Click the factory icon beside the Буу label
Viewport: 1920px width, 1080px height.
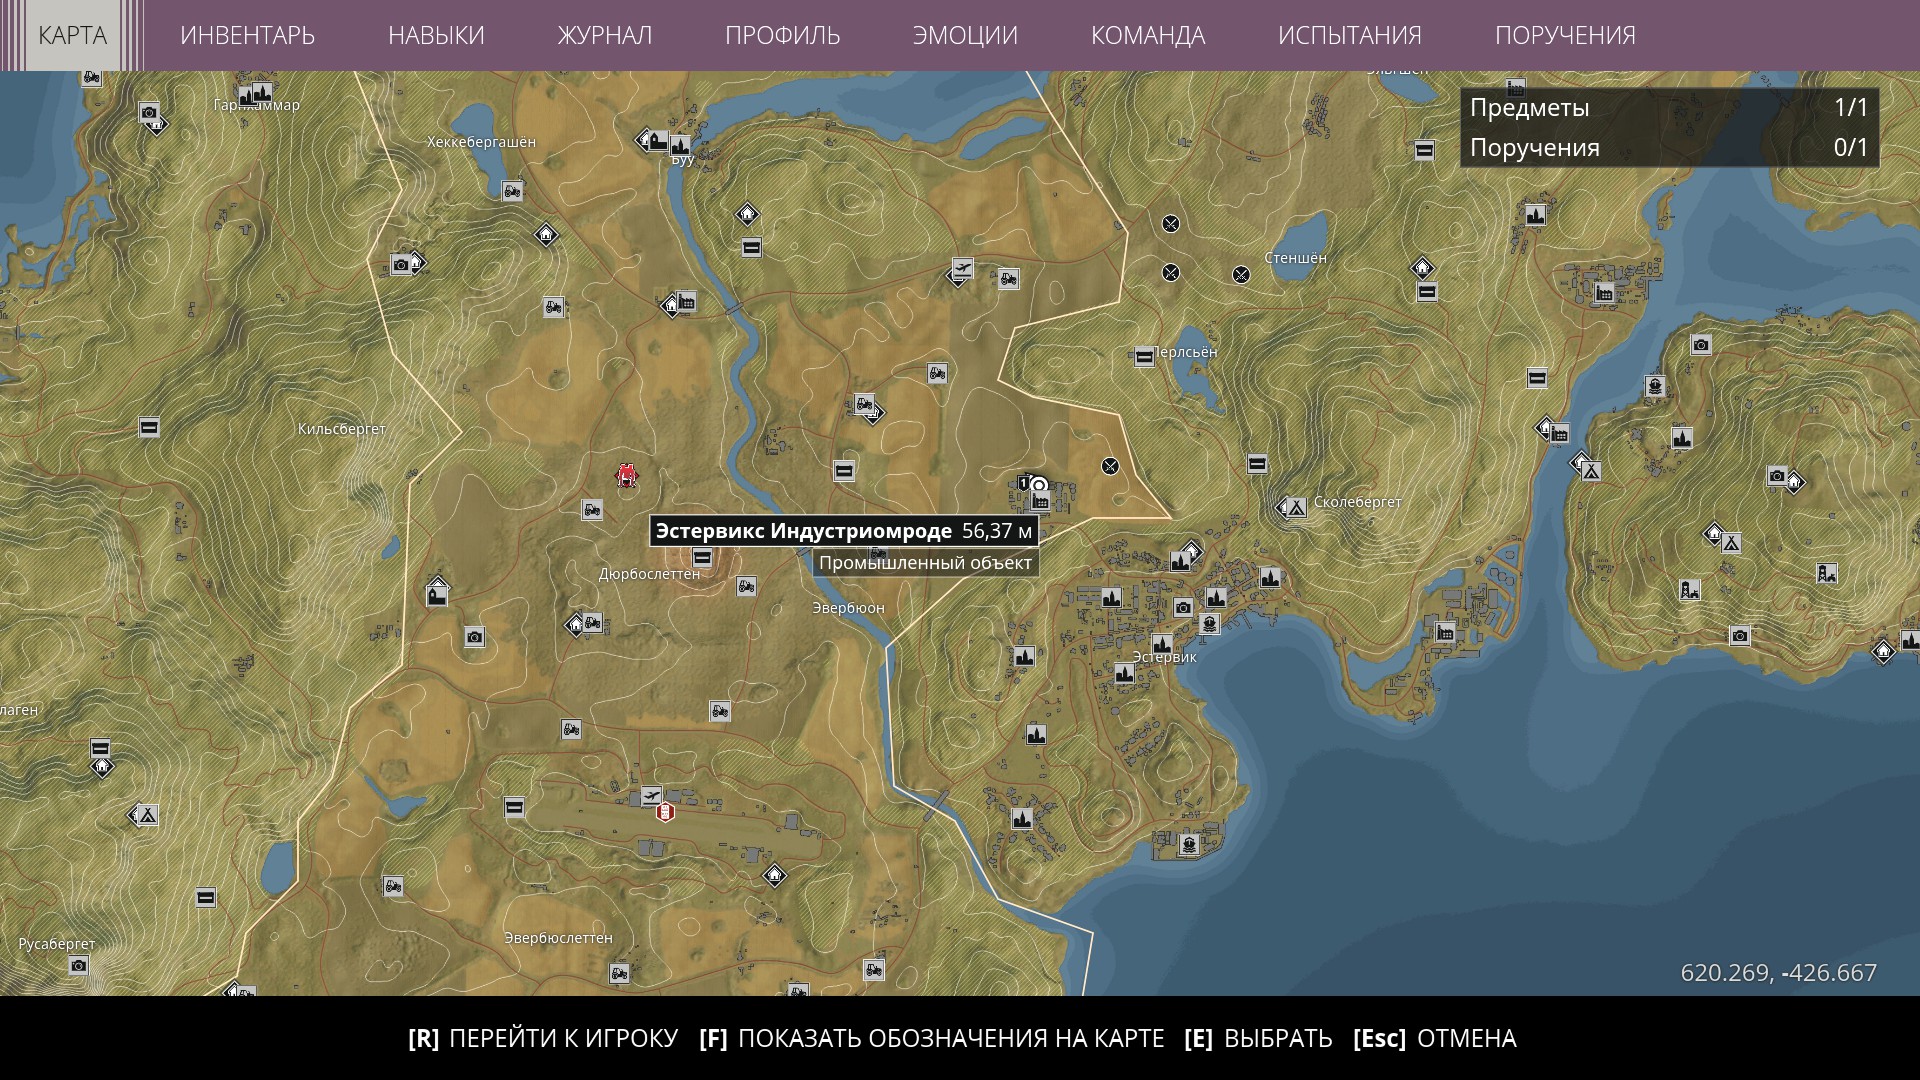(680, 145)
